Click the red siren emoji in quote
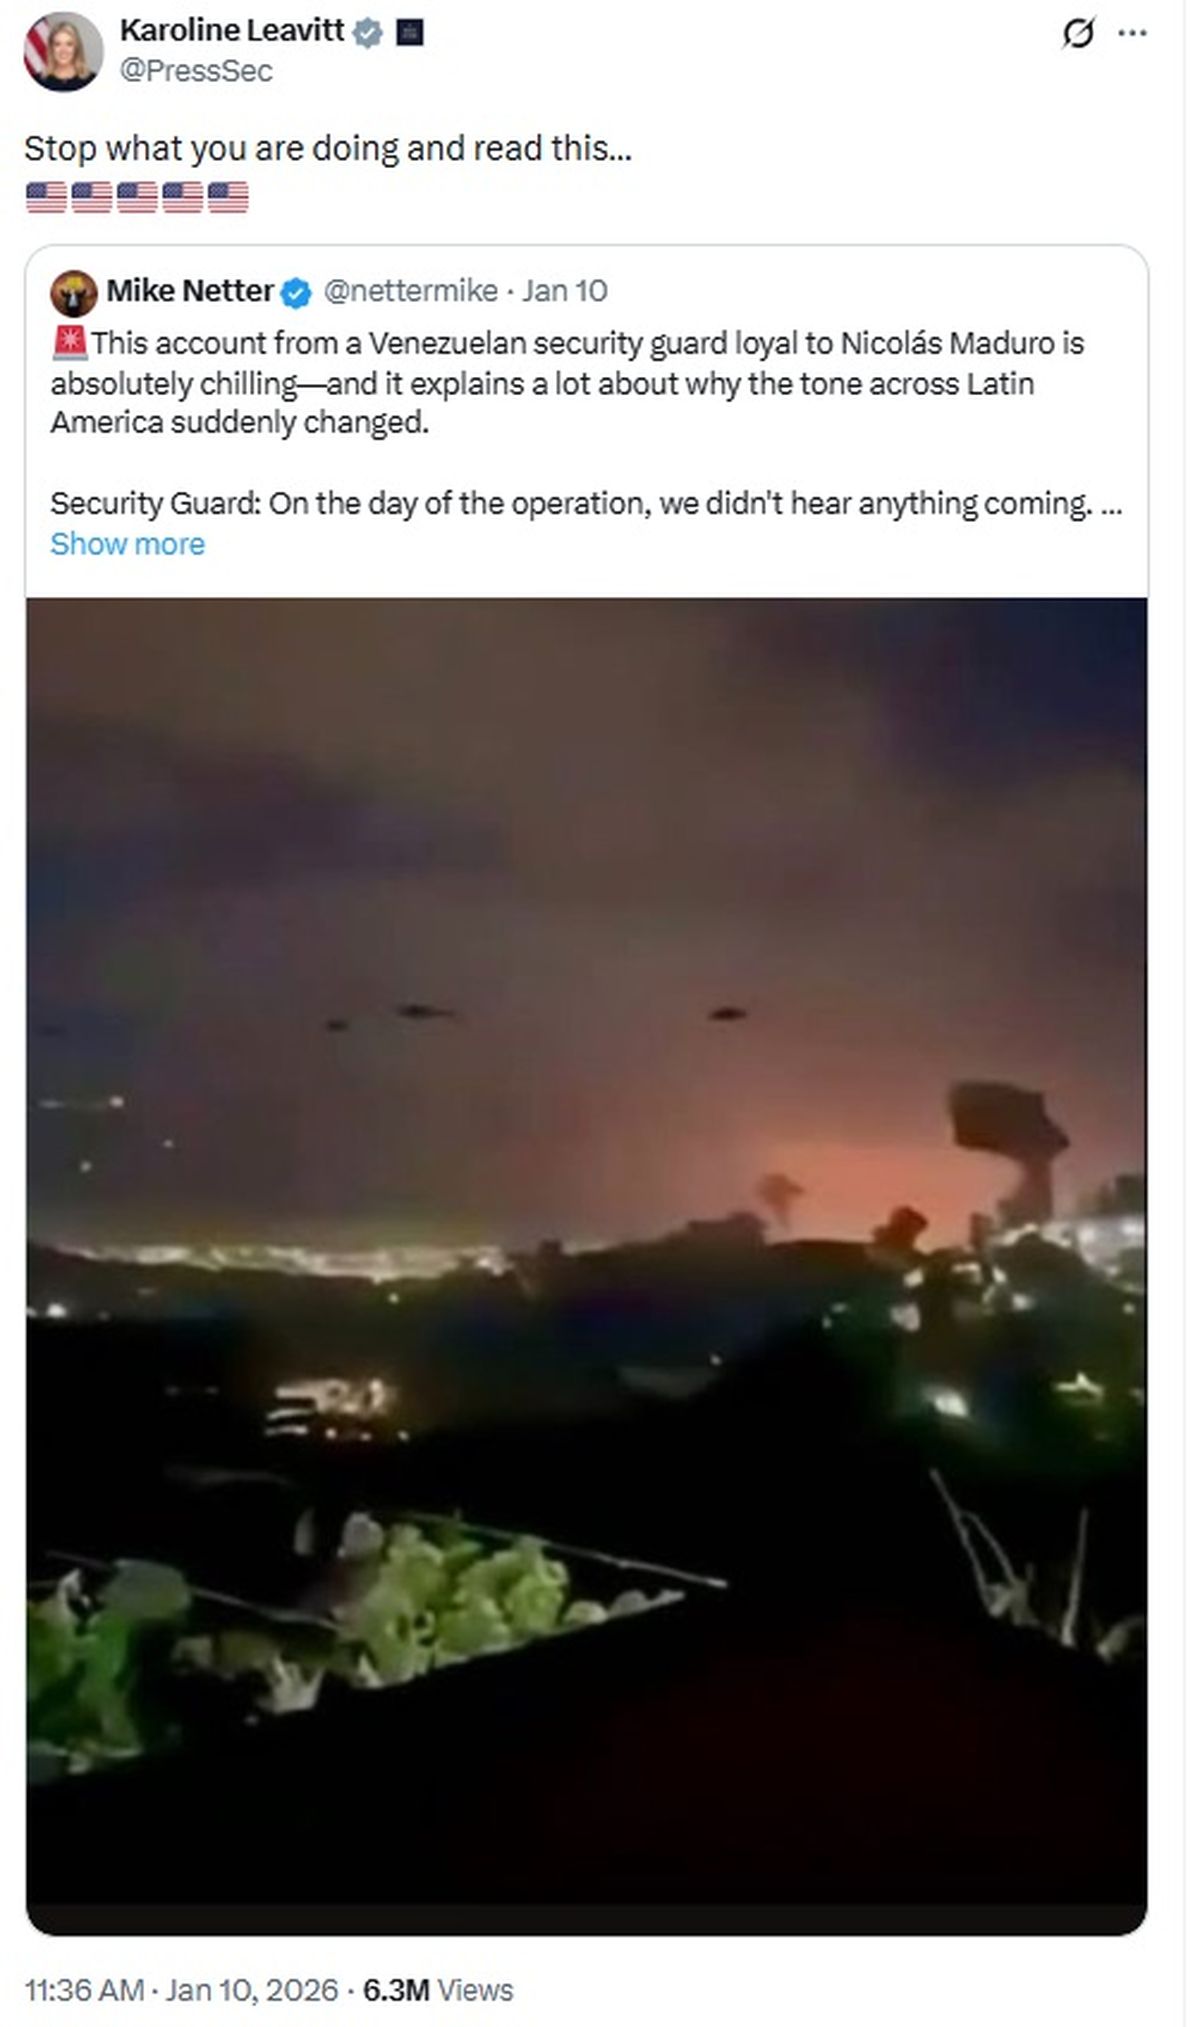The height and width of the screenshot is (2027, 1200). coord(70,343)
